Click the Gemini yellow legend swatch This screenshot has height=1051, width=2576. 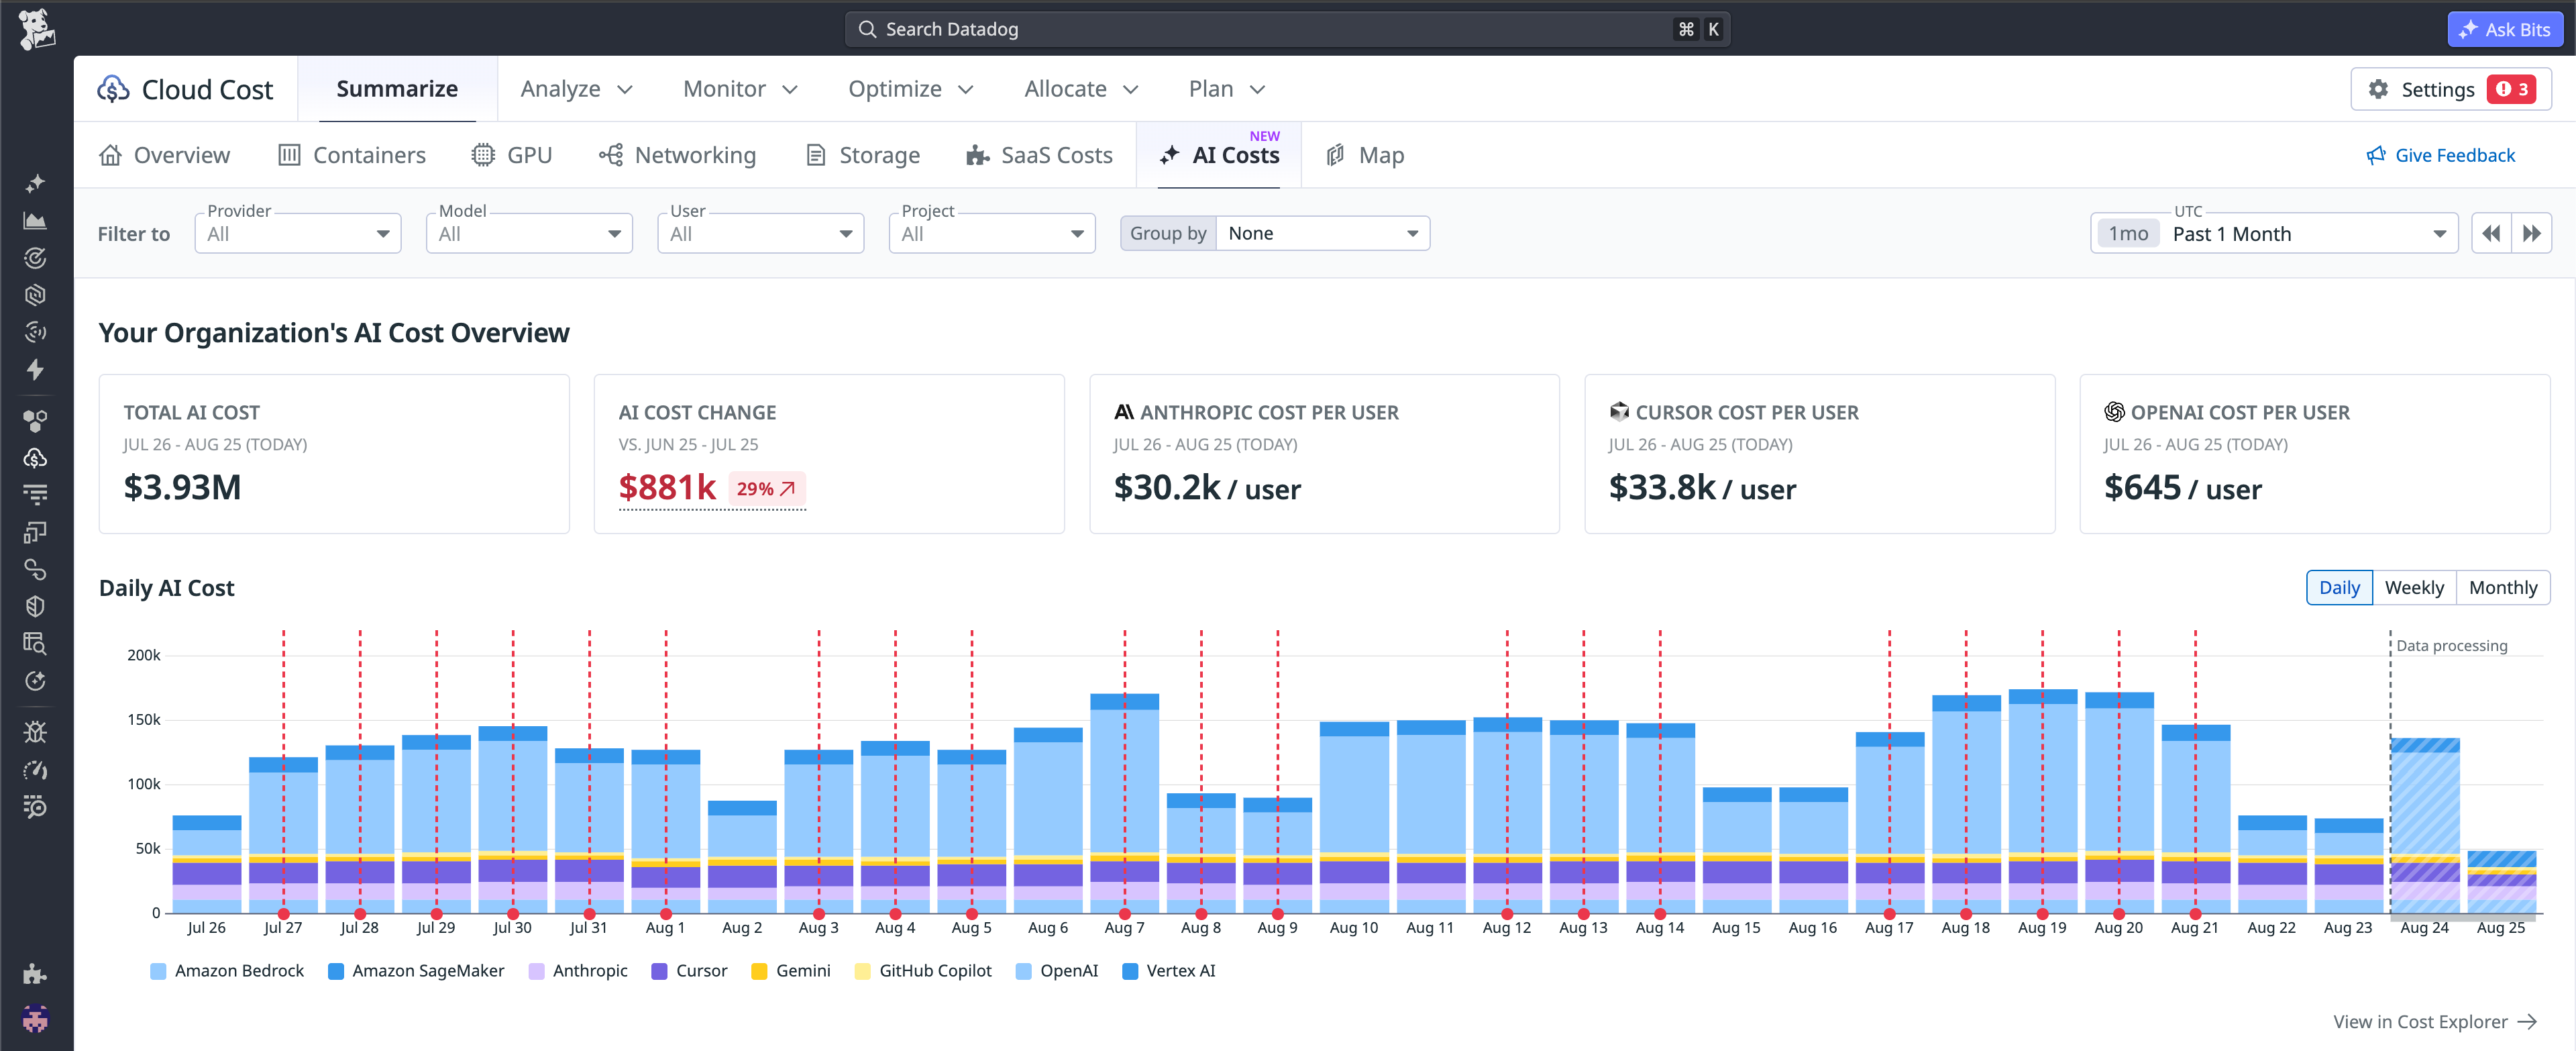[759, 971]
